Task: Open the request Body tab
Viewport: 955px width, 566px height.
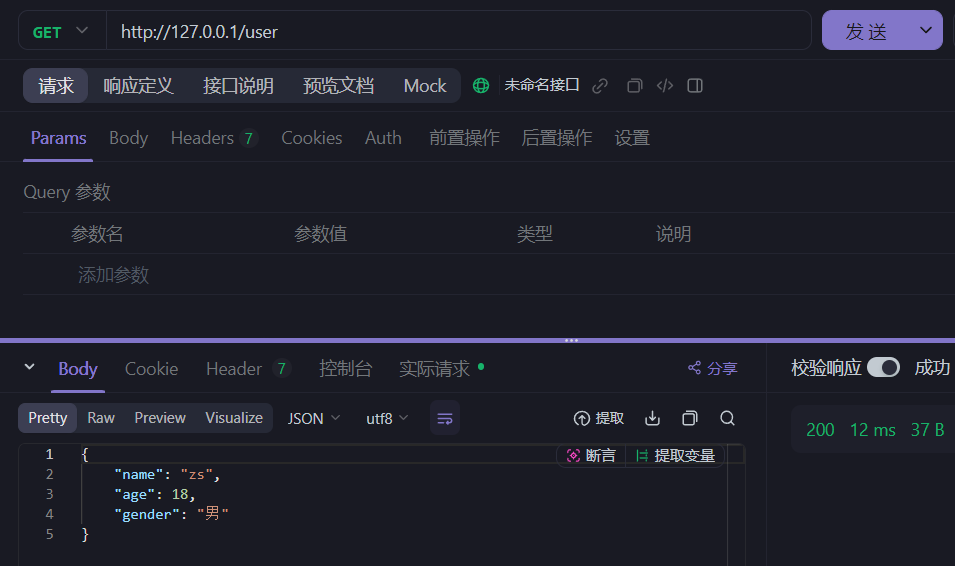Action: pyautogui.click(x=129, y=138)
